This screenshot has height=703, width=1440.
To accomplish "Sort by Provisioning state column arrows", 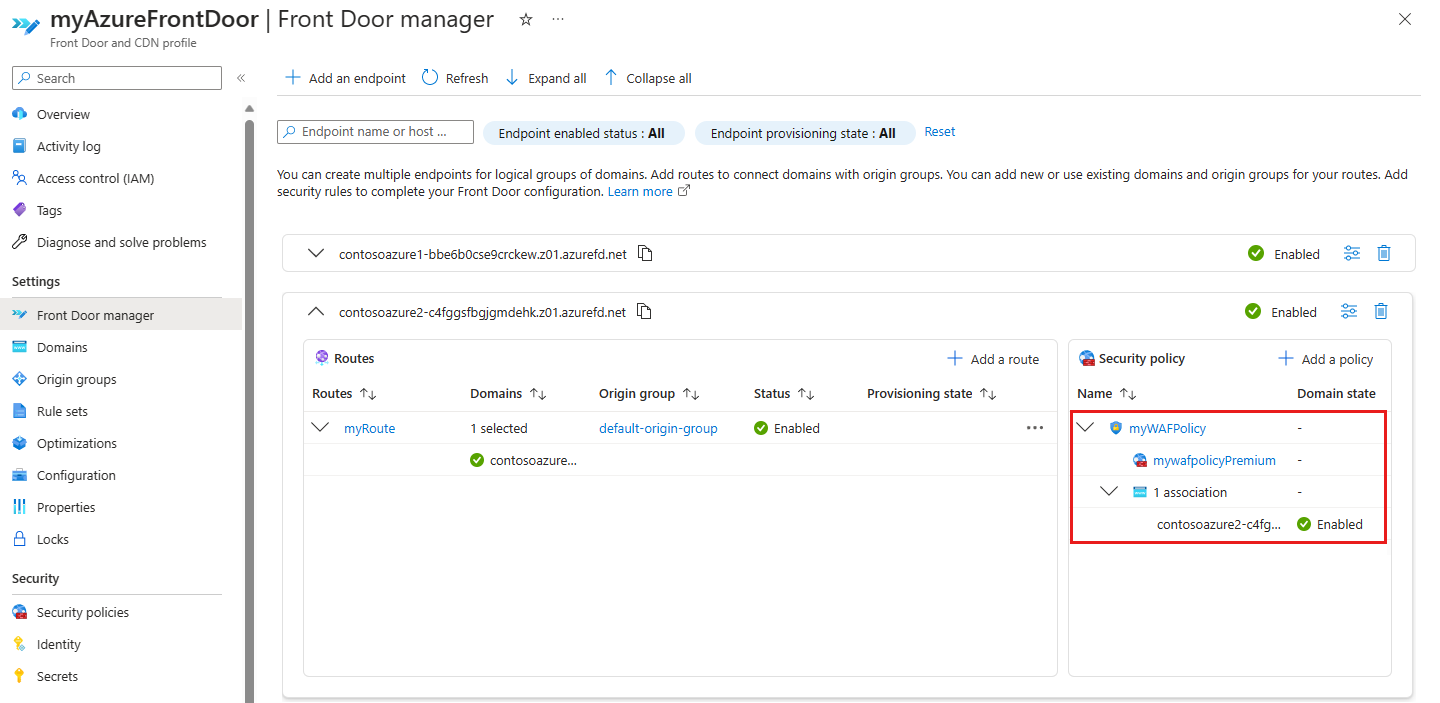I will [x=988, y=394].
